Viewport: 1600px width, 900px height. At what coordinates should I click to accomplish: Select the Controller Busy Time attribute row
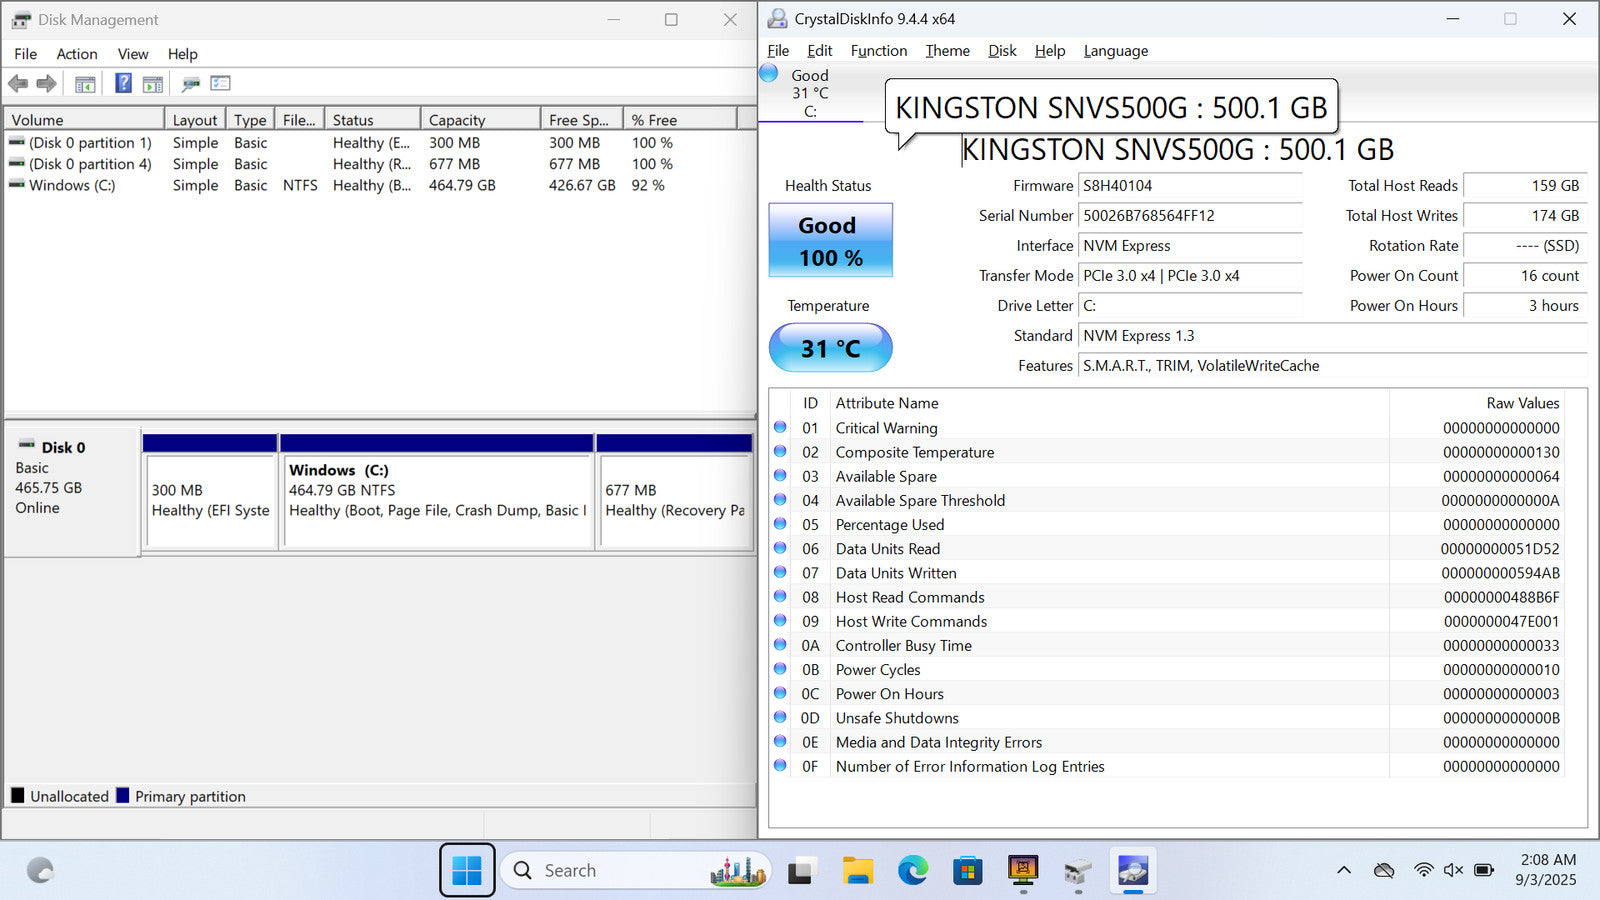click(1166, 645)
